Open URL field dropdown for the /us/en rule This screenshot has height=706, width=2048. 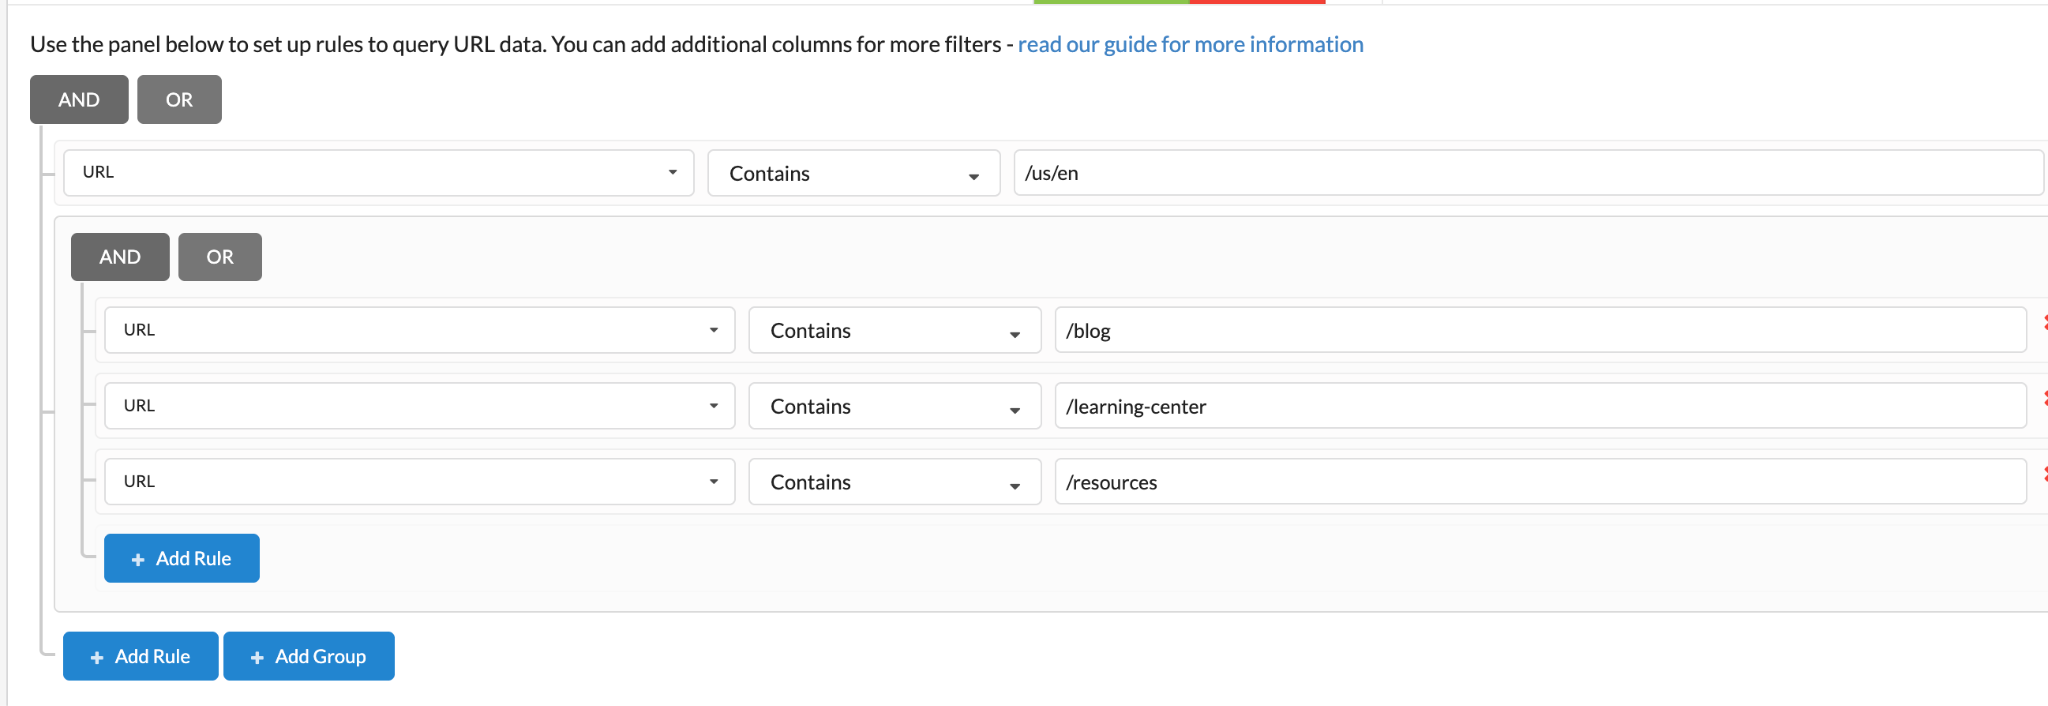378,173
